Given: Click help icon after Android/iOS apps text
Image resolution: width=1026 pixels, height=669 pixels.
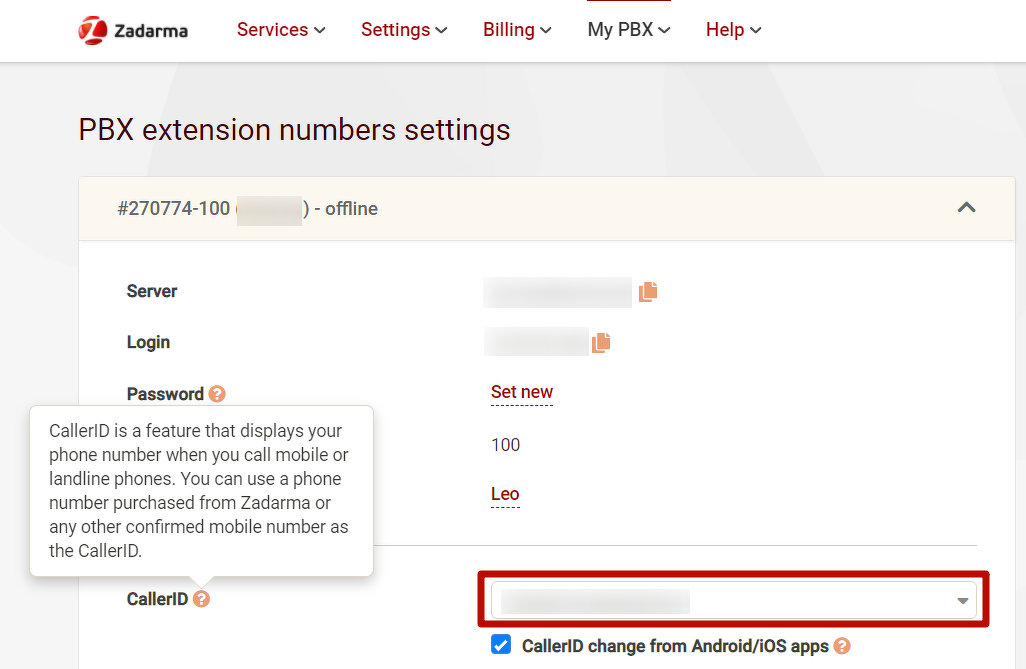Looking at the screenshot, I should [842, 646].
